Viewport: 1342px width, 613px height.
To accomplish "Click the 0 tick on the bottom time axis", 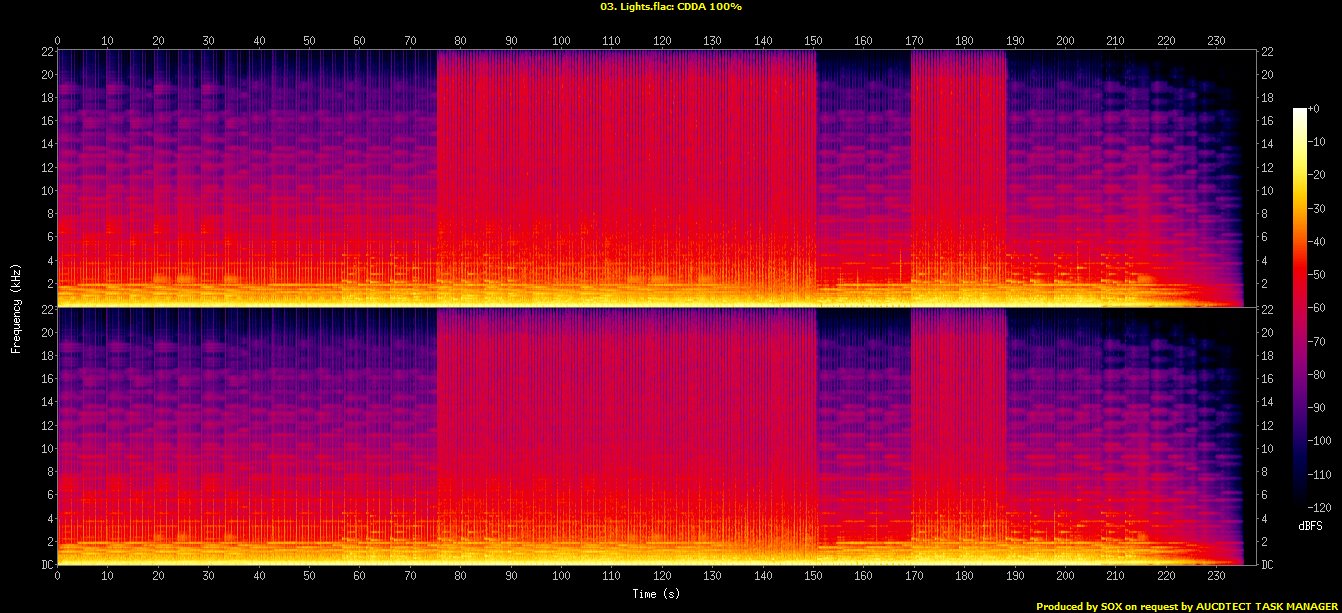I will coord(58,576).
